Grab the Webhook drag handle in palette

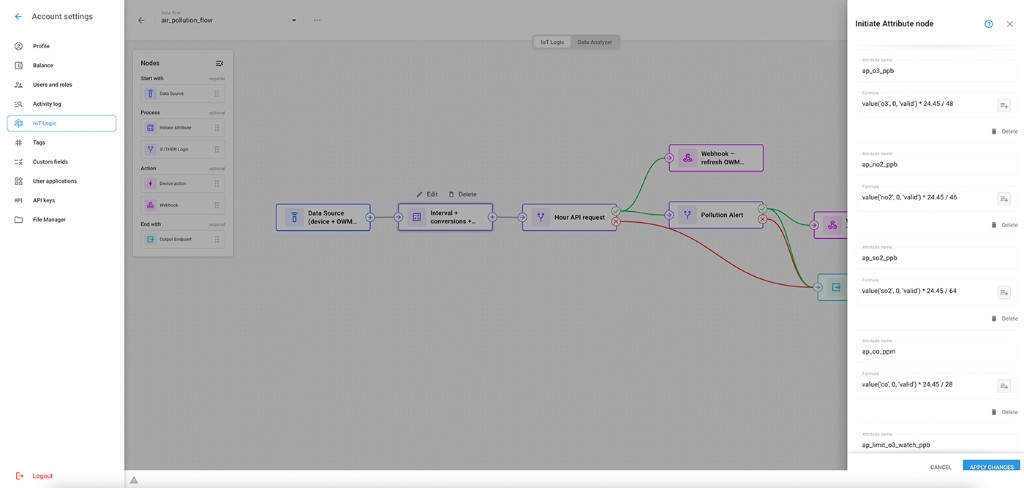click(x=216, y=206)
